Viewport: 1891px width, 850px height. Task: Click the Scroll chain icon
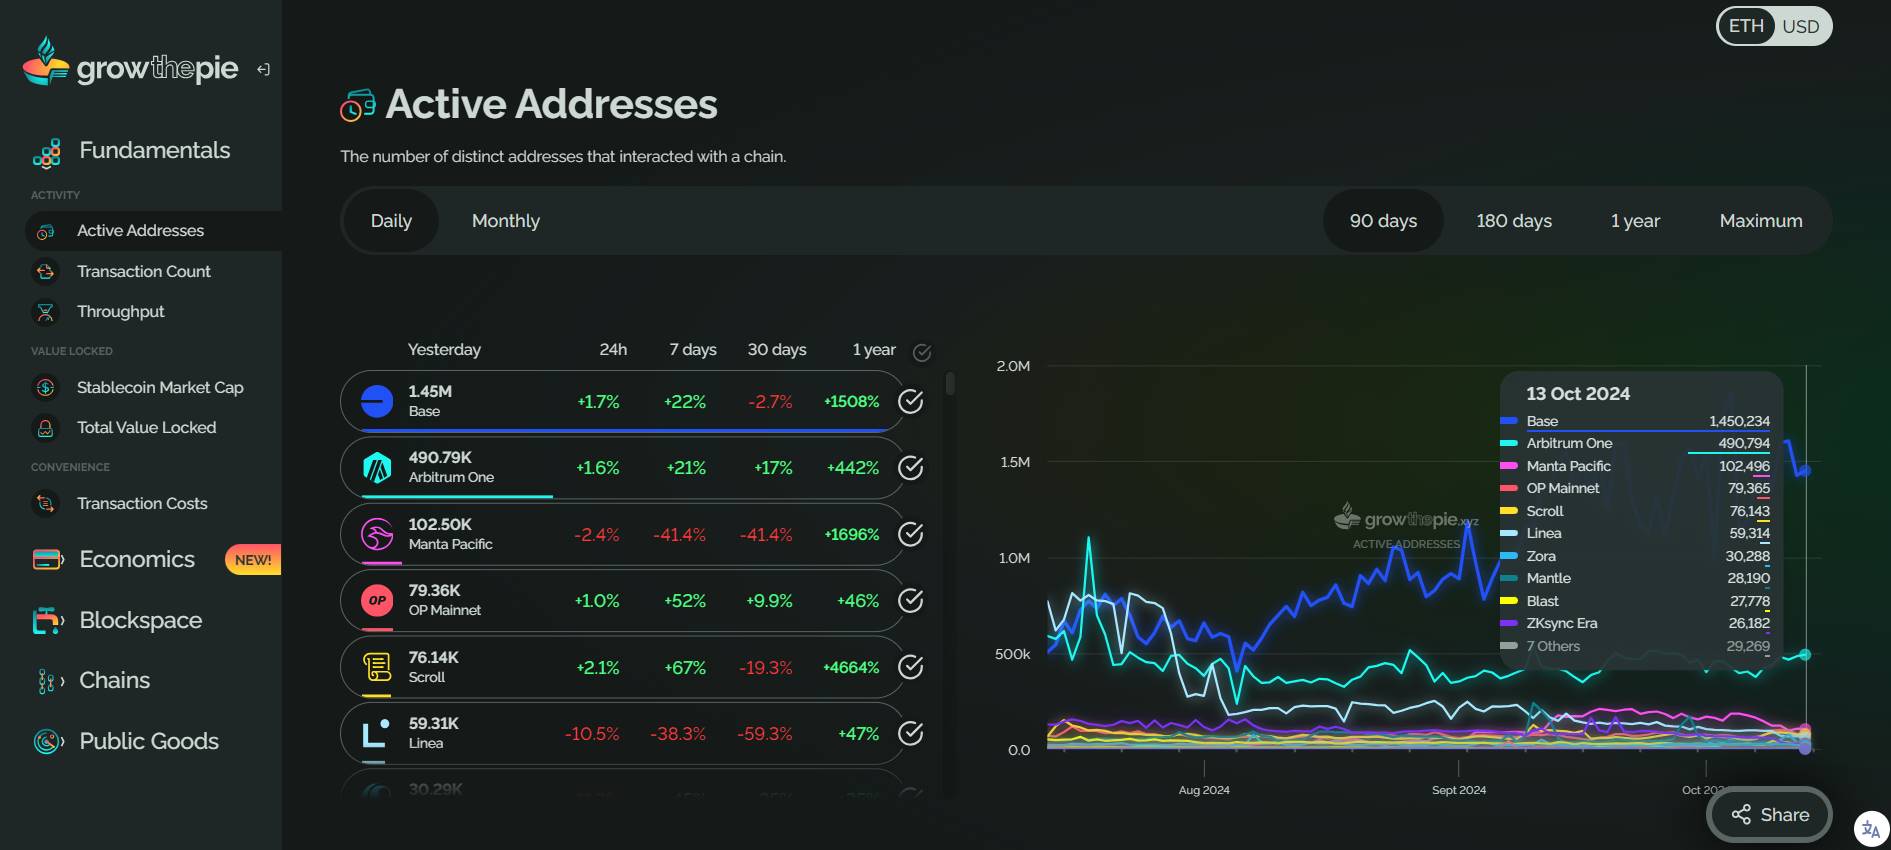click(377, 667)
